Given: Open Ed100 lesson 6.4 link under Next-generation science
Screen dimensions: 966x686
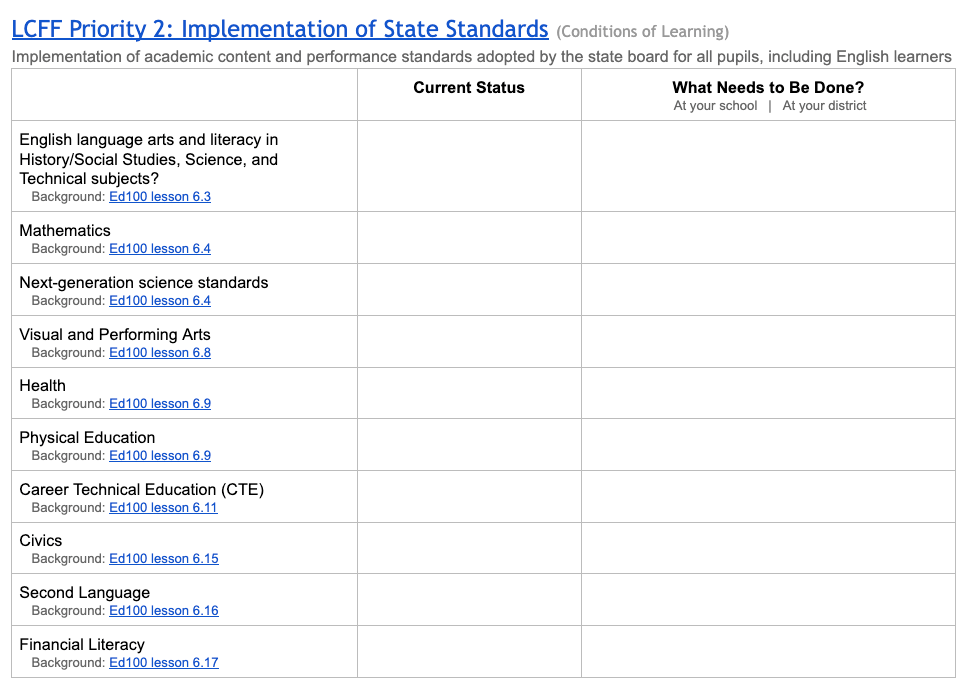Looking at the screenshot, I should pos(160,301).
